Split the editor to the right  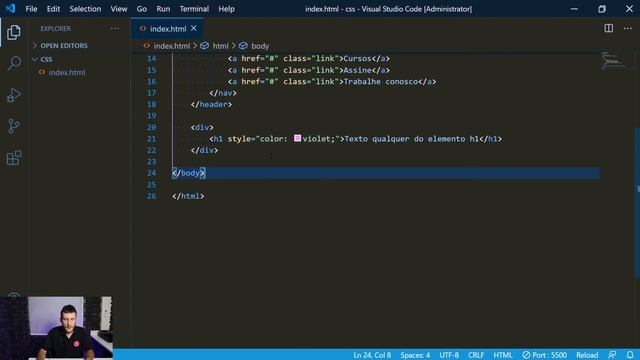(608, 28)
